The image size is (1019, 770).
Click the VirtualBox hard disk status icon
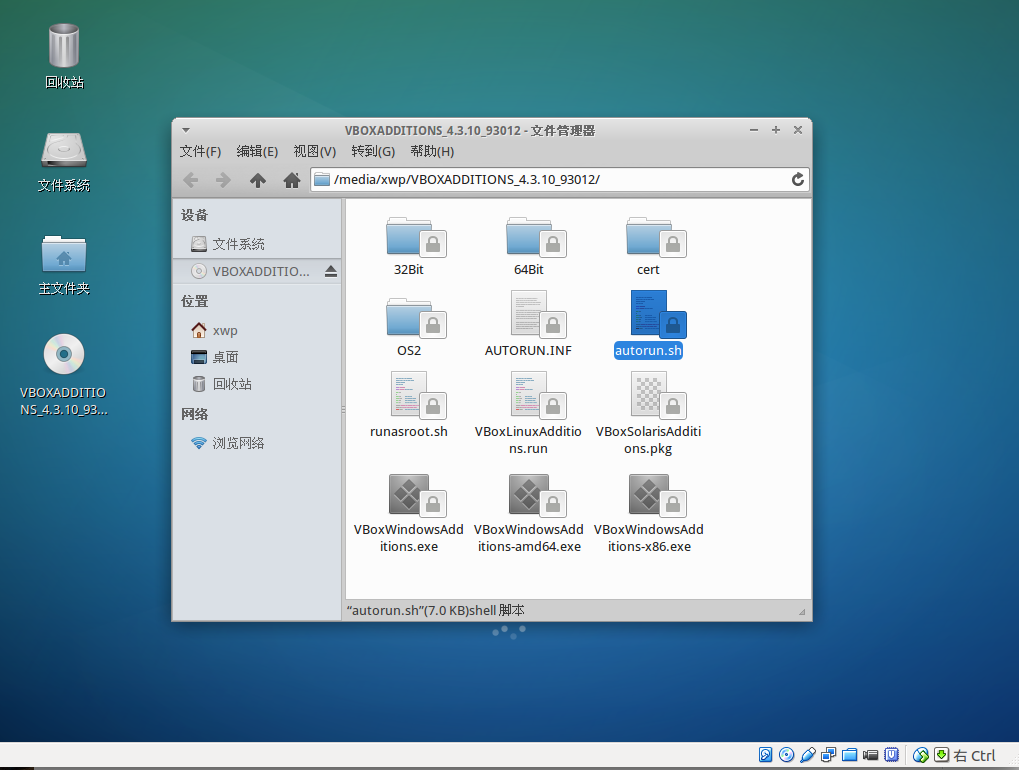tap(766, 754)
